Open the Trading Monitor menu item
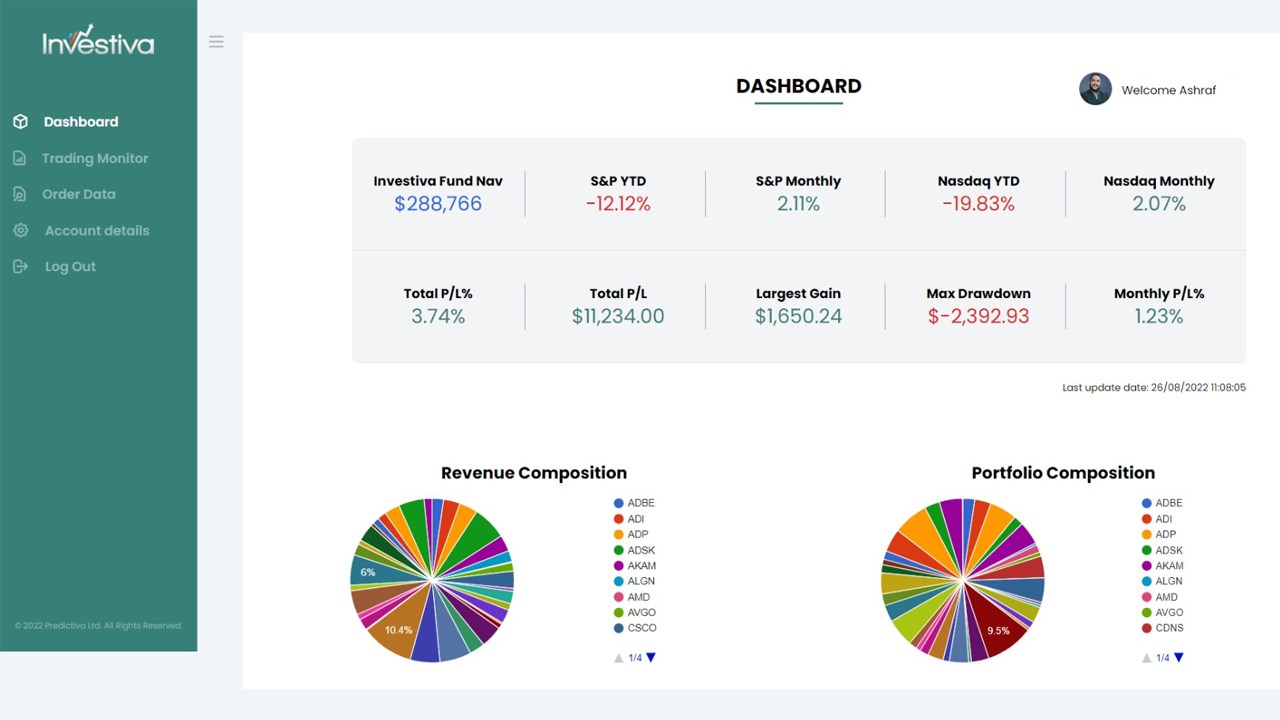Image resolution: width=1280 pixels, height=720 pixels. click(95, 158)
